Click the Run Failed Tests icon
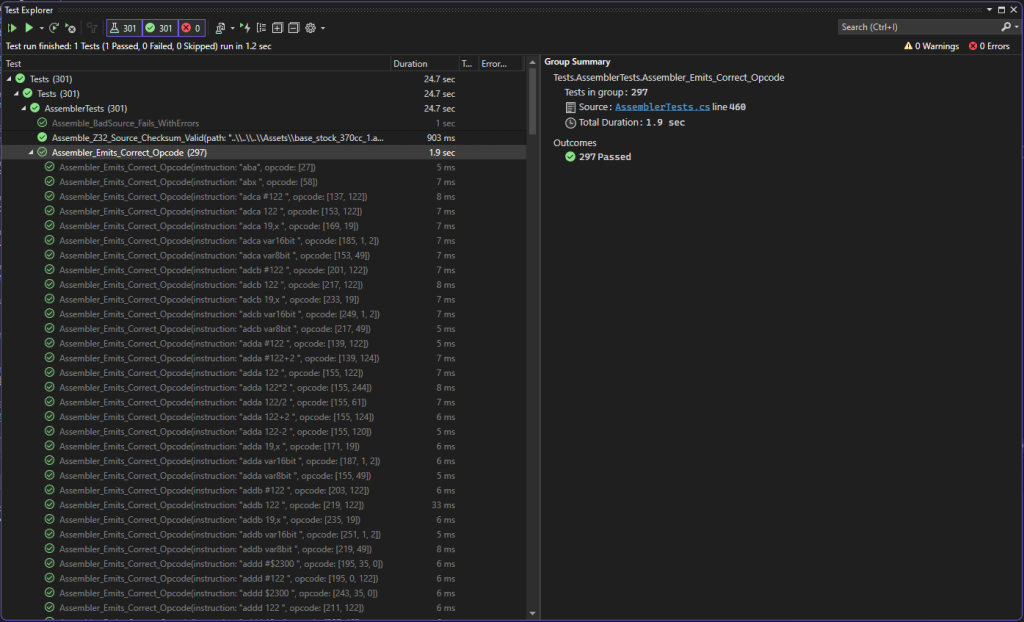Viewport: 1024px width, 622px height. (x=71, y=28)
